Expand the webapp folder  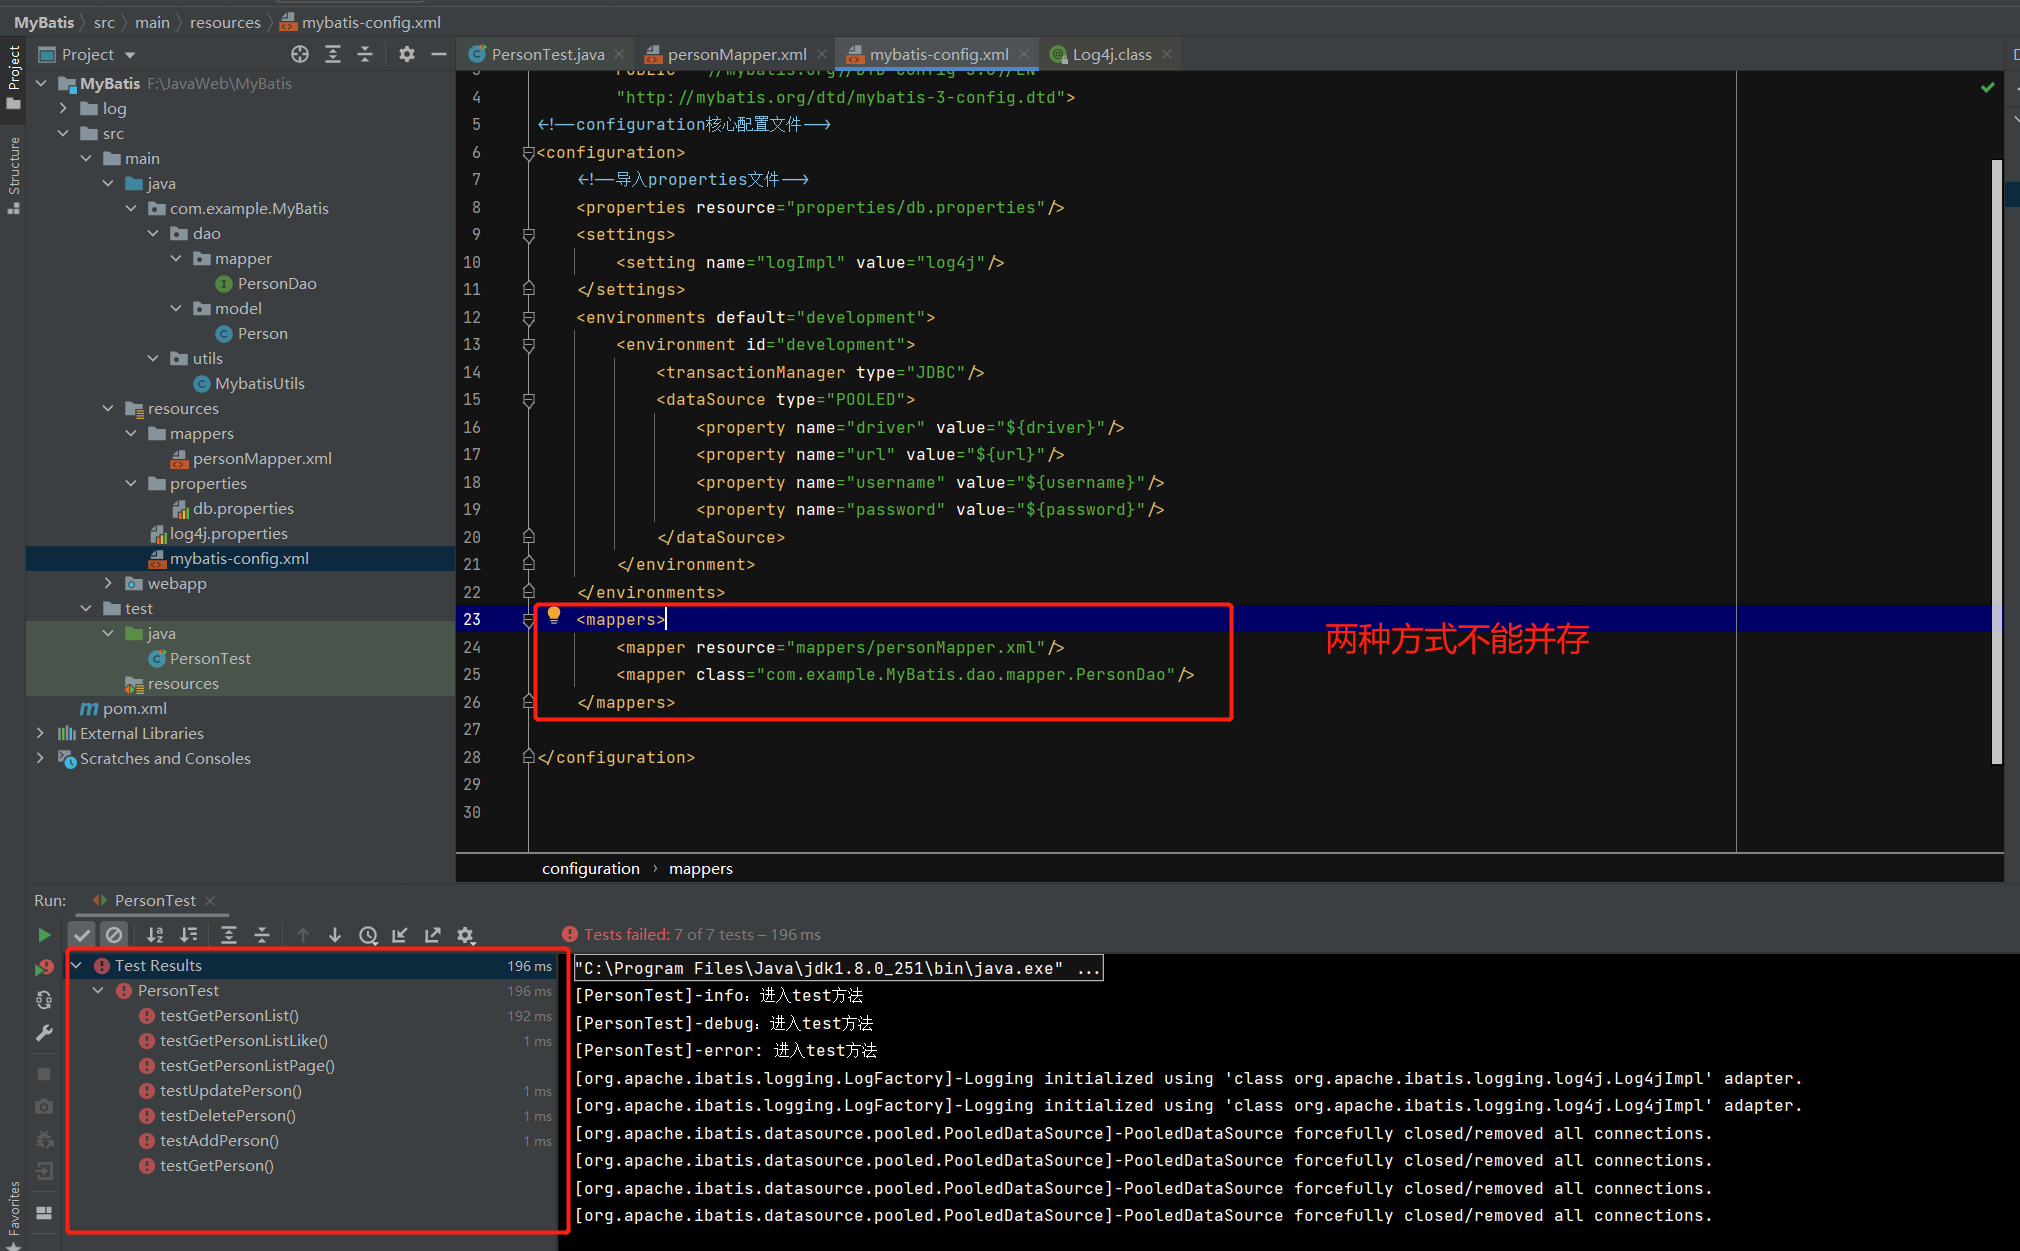point(108,583)
